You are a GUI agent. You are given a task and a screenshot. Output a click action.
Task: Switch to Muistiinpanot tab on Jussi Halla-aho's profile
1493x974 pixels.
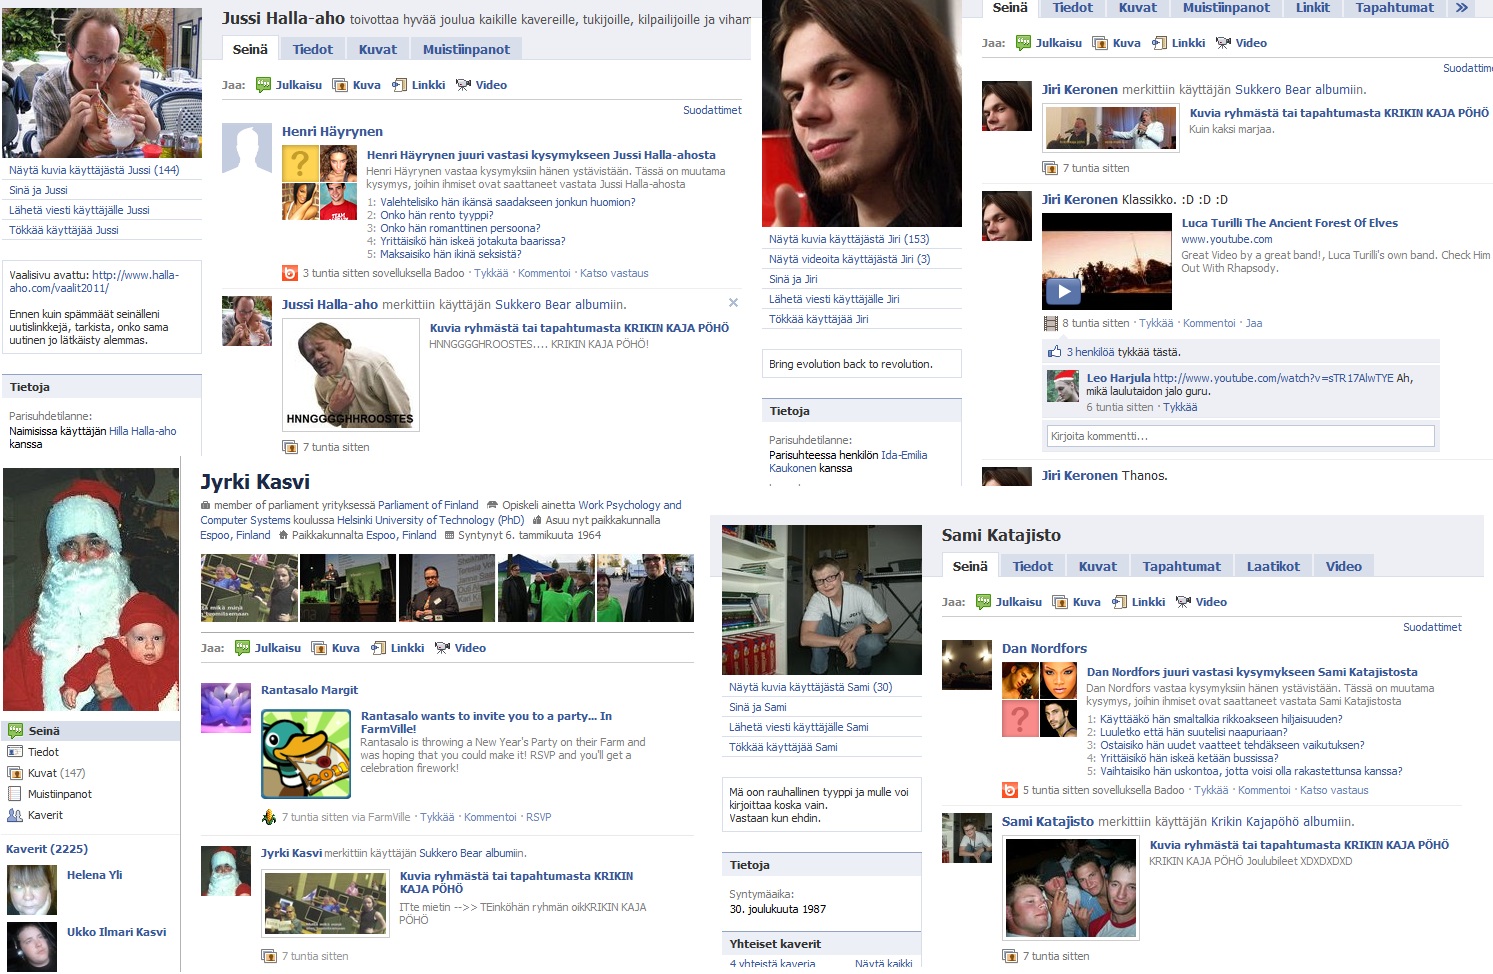click(466, 49)
